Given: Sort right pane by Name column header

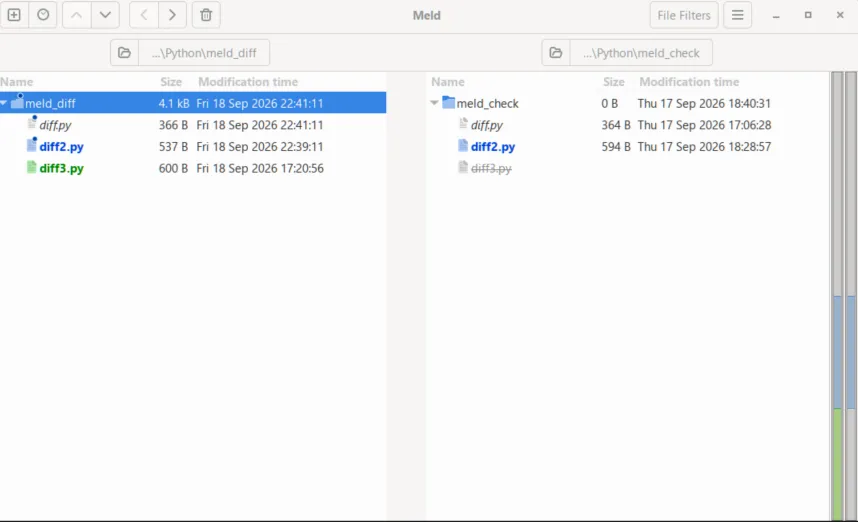Looking at the screenshot, I should [448, 82].
